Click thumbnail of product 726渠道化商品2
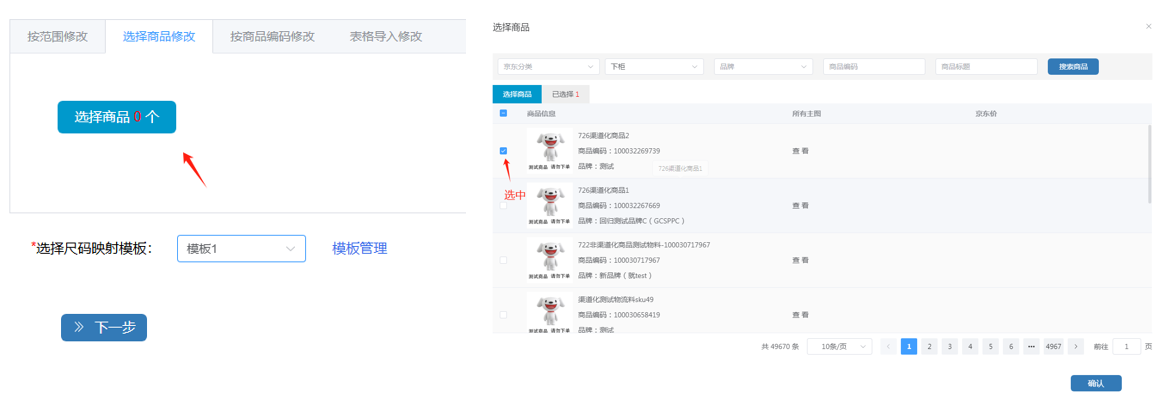Image resolution: width=1161 pixels, height=405 pixels. 550,150
